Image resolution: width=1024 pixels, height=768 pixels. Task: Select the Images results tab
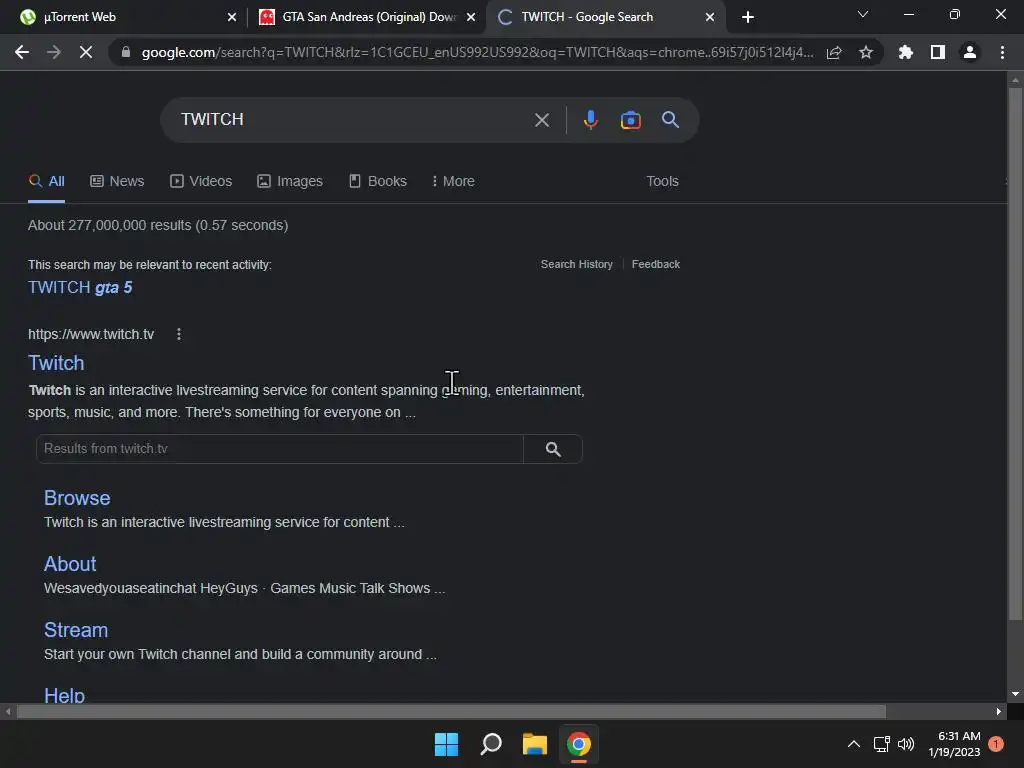click(290, 181)
